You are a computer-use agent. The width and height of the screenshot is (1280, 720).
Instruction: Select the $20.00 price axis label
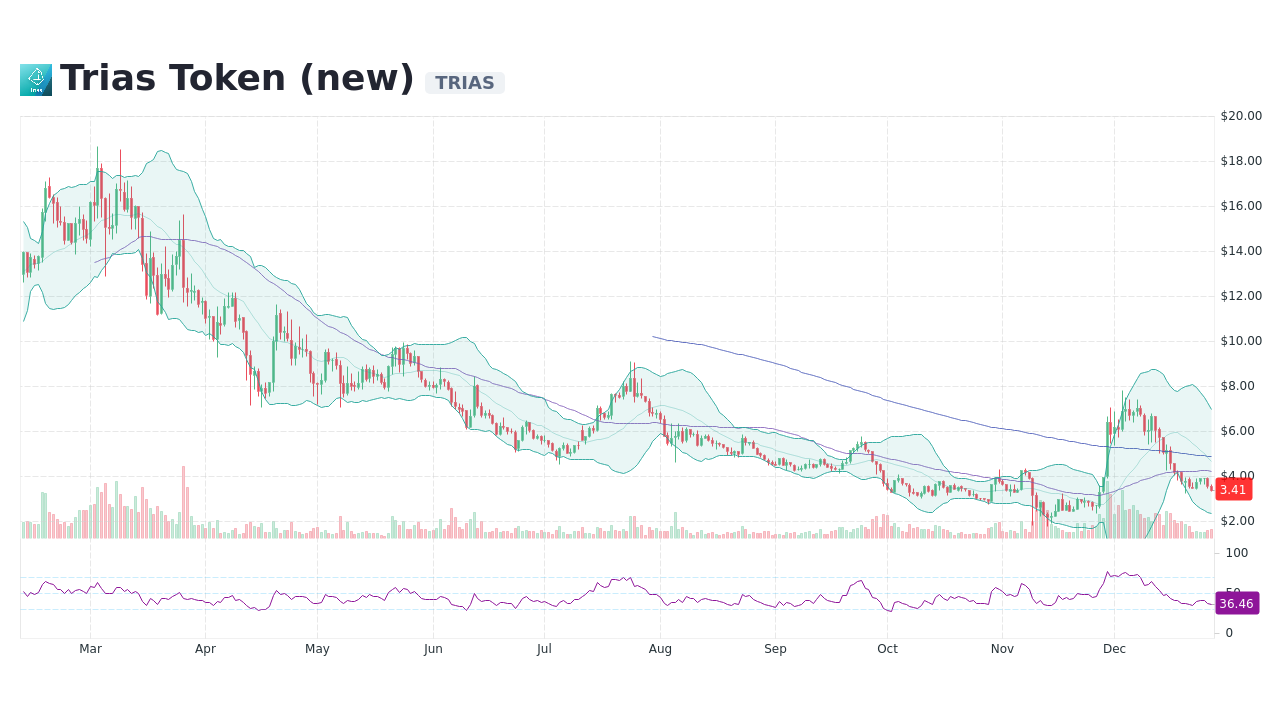click(x=1239, y=115)
